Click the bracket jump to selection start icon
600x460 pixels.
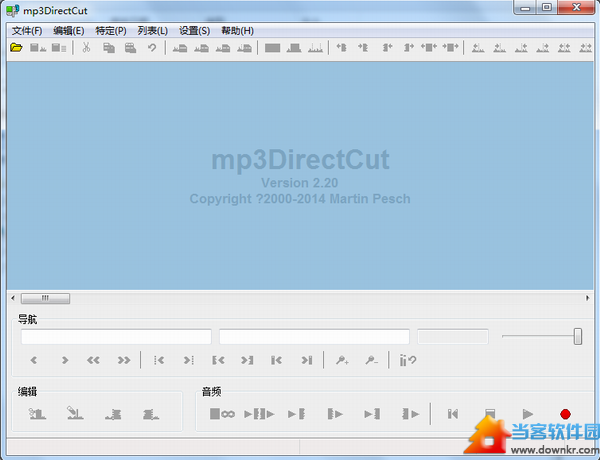tap(218, 360)
